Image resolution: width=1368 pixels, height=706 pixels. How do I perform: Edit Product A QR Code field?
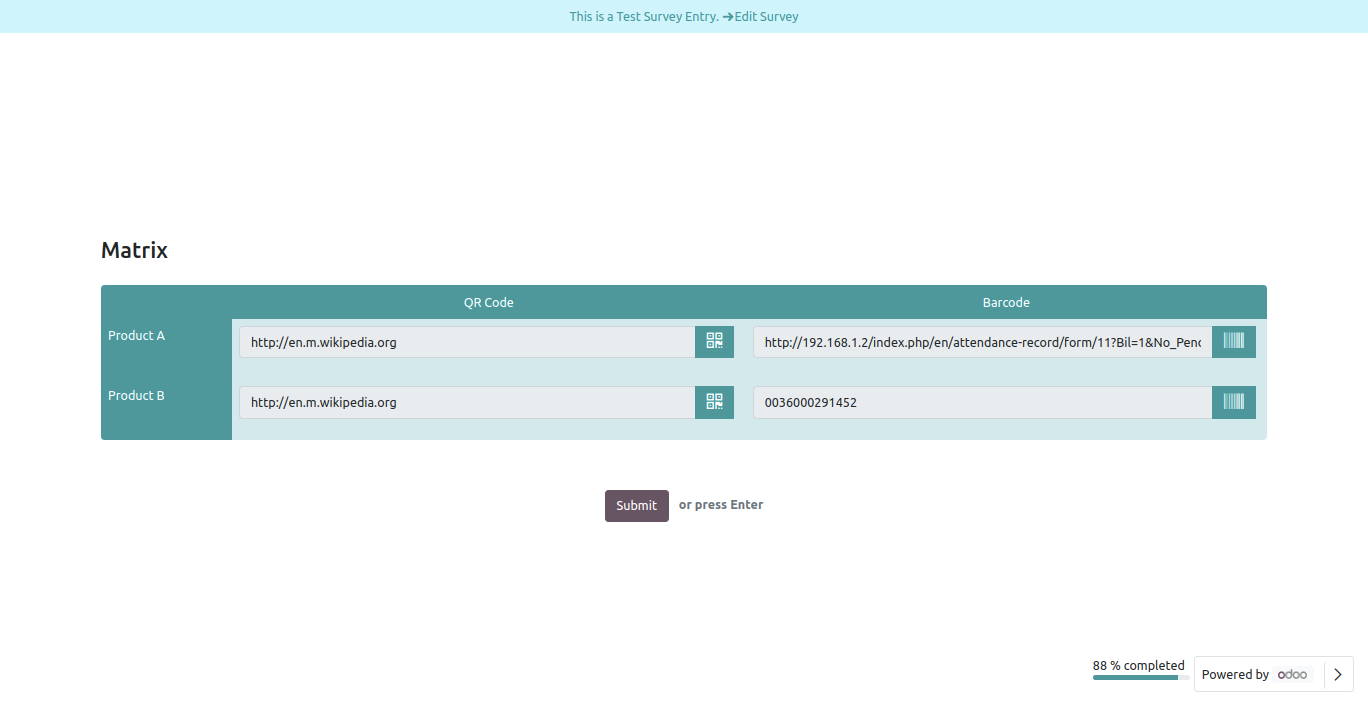pos(467,342)
